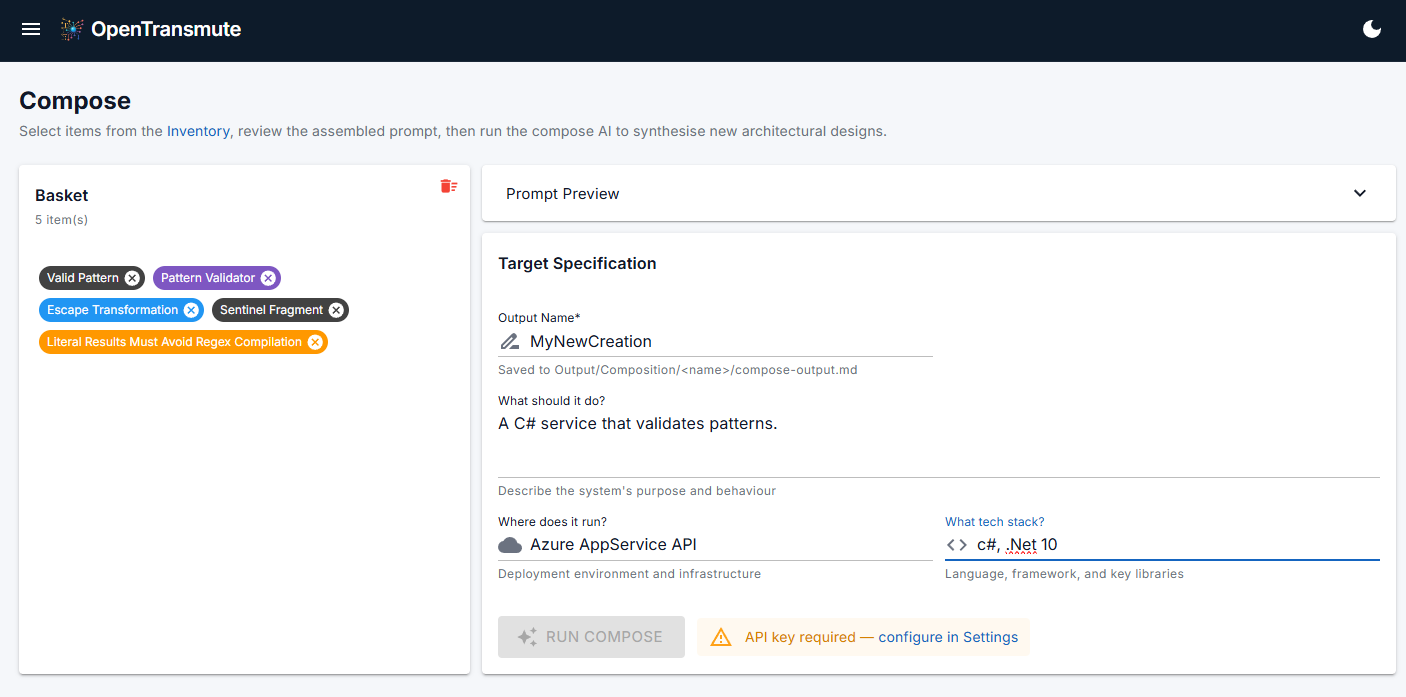Remove the Valid Pattern chip
This screenshot has width=1406, height=697.
click(132, 278)
